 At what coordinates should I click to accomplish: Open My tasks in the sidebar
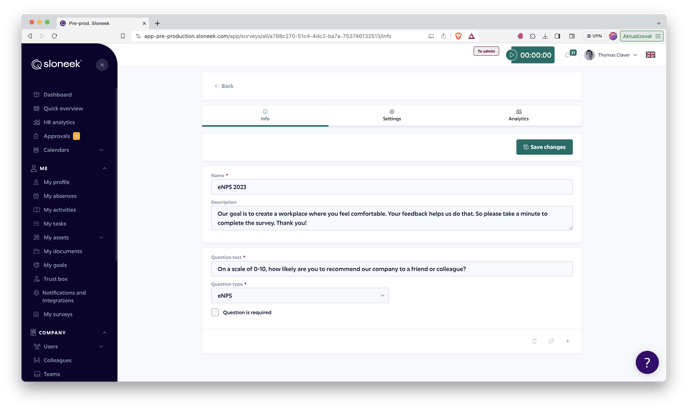point(54,224)
